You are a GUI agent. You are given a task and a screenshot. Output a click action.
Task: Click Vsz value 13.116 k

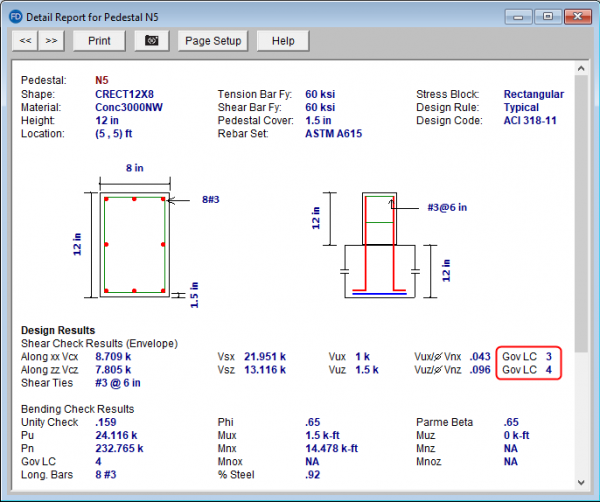tap(265, 370)
